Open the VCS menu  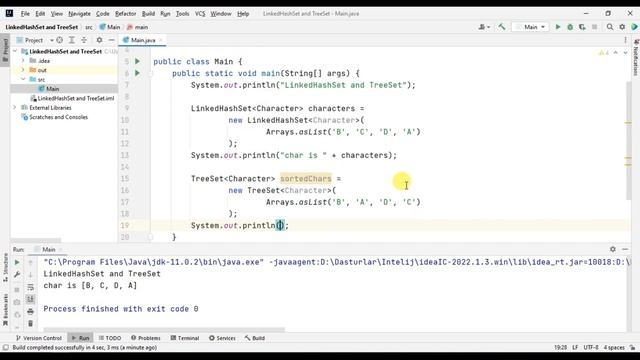pyautogui.click(x=200, y=13)
